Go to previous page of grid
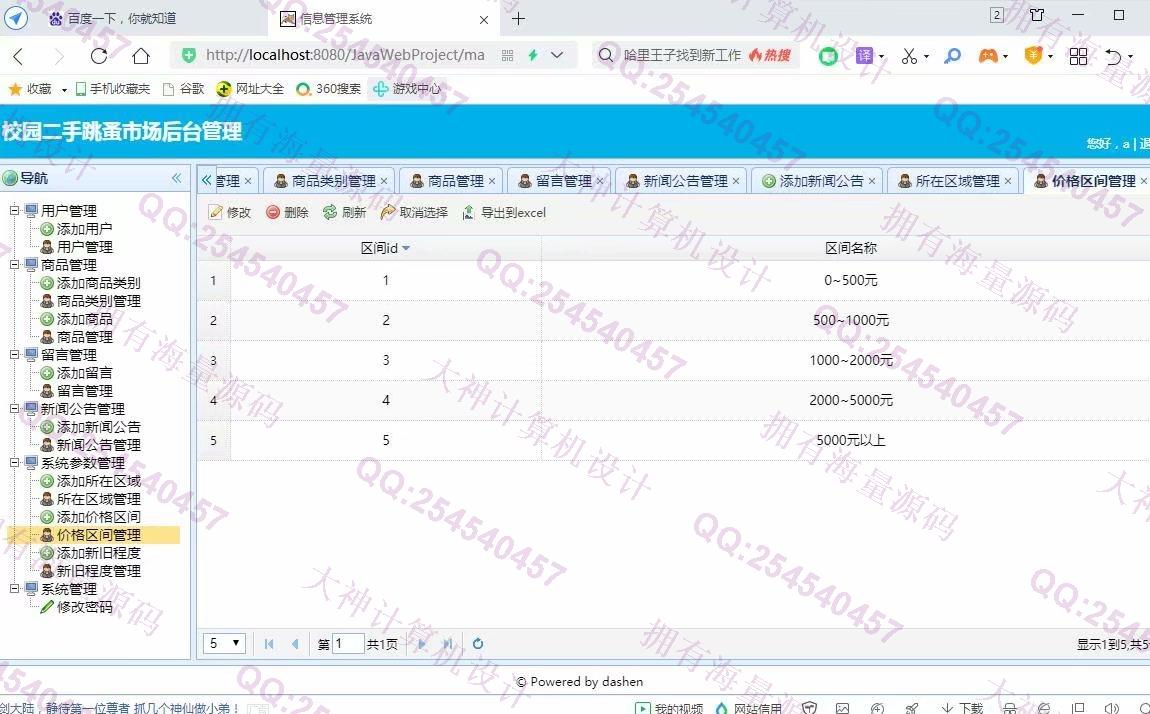The height and width of the screenshot is (714, 1150). click(295, 644)
